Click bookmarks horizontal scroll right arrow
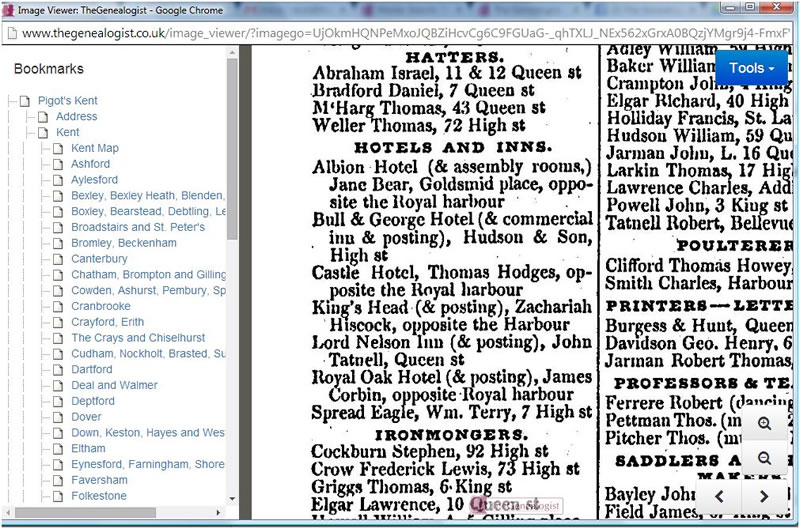This screenshot has width=800, height=529. [x=218, y=512]
